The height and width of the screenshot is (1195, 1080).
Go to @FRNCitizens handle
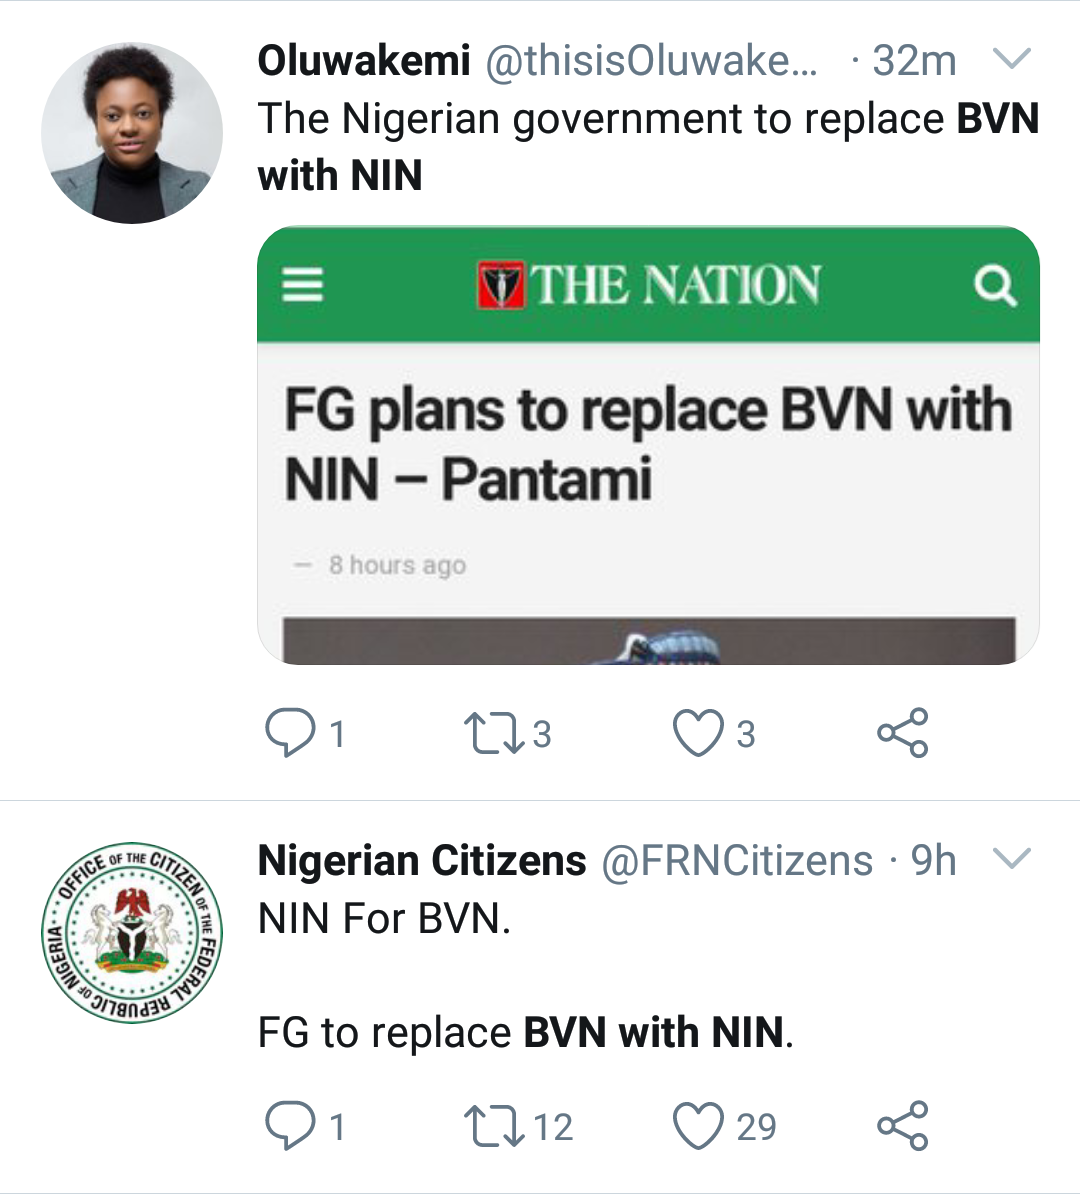coord(736,861)
